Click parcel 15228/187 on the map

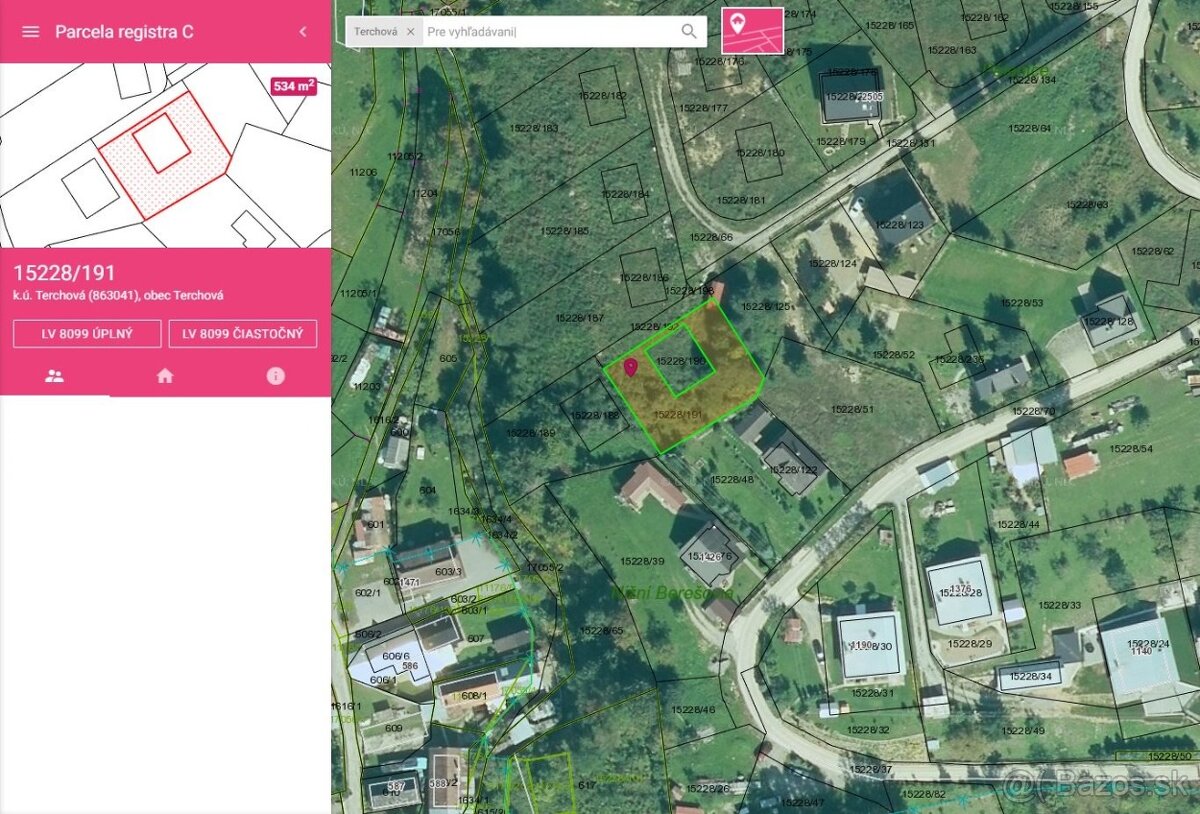(580, 318)
